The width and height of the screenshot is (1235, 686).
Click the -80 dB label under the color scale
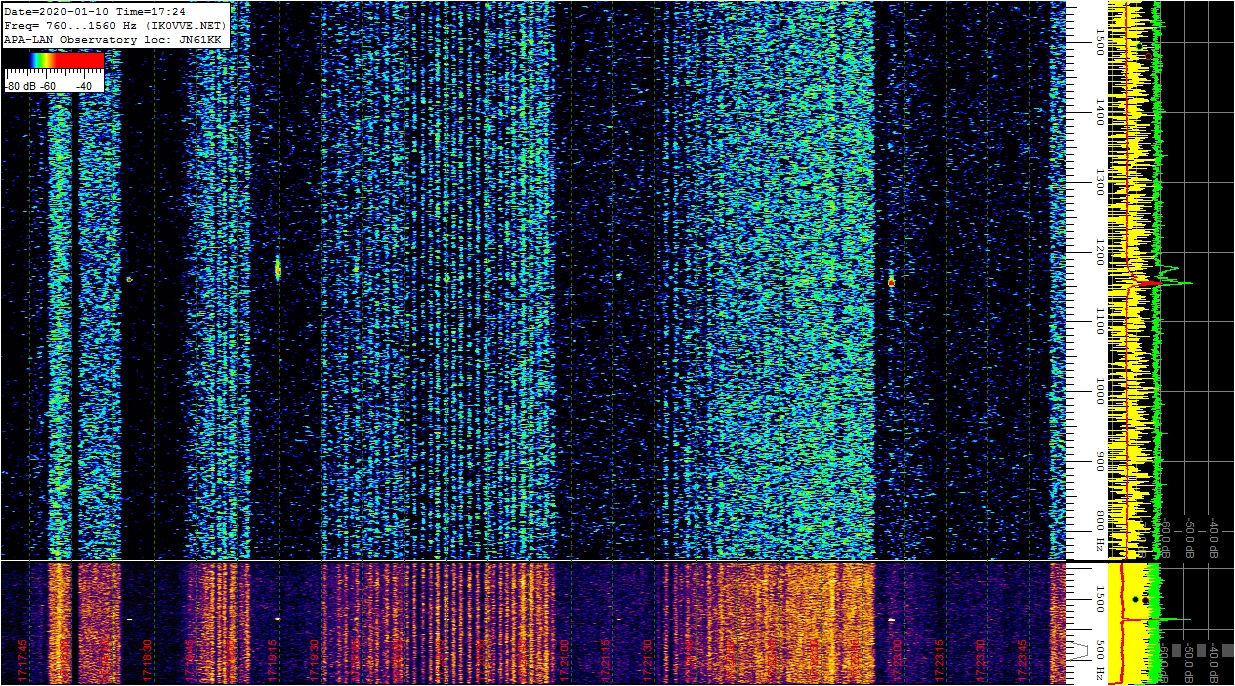click(x=21, y=86)
